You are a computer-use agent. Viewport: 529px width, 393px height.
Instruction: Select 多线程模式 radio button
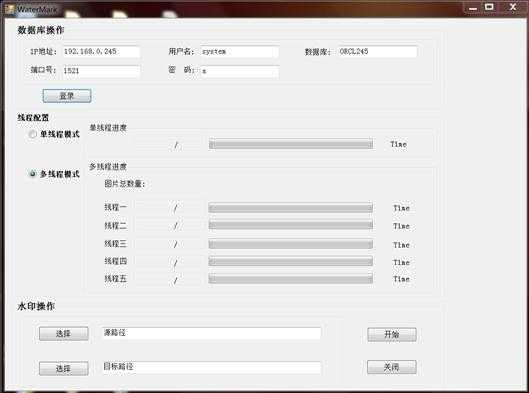(32, 174)
